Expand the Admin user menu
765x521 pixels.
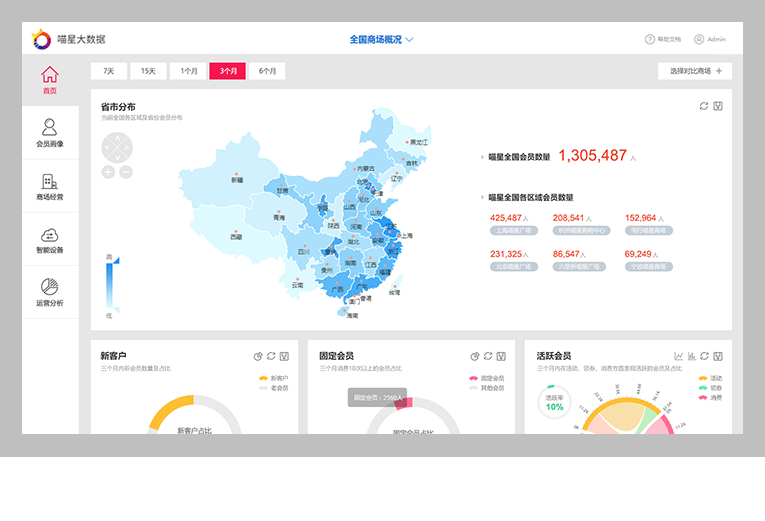point(710,40)
